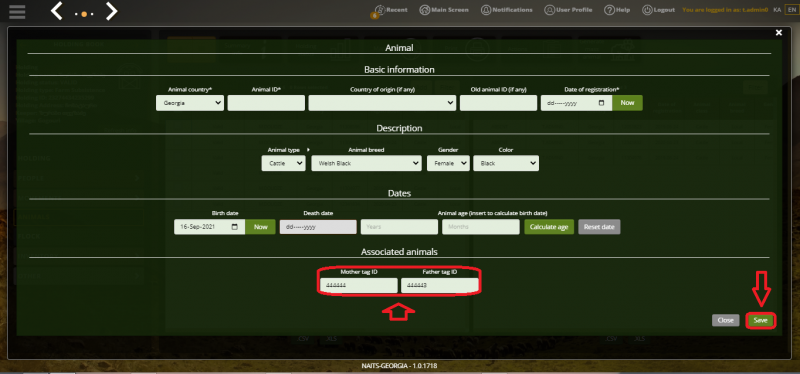Viewport: 800px width, 374px height.
Task: Click the Calculate age button
Action: click(549, 227)
